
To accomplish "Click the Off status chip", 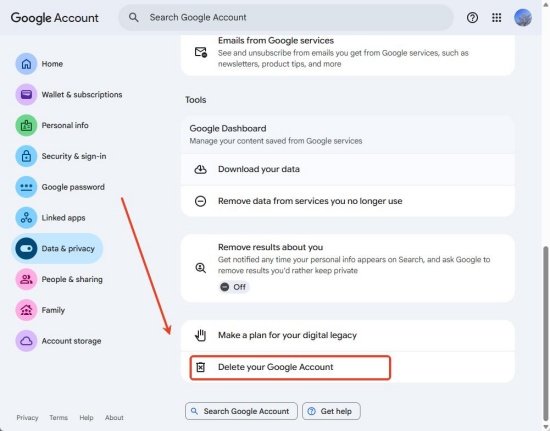I will tap(233, 287).
